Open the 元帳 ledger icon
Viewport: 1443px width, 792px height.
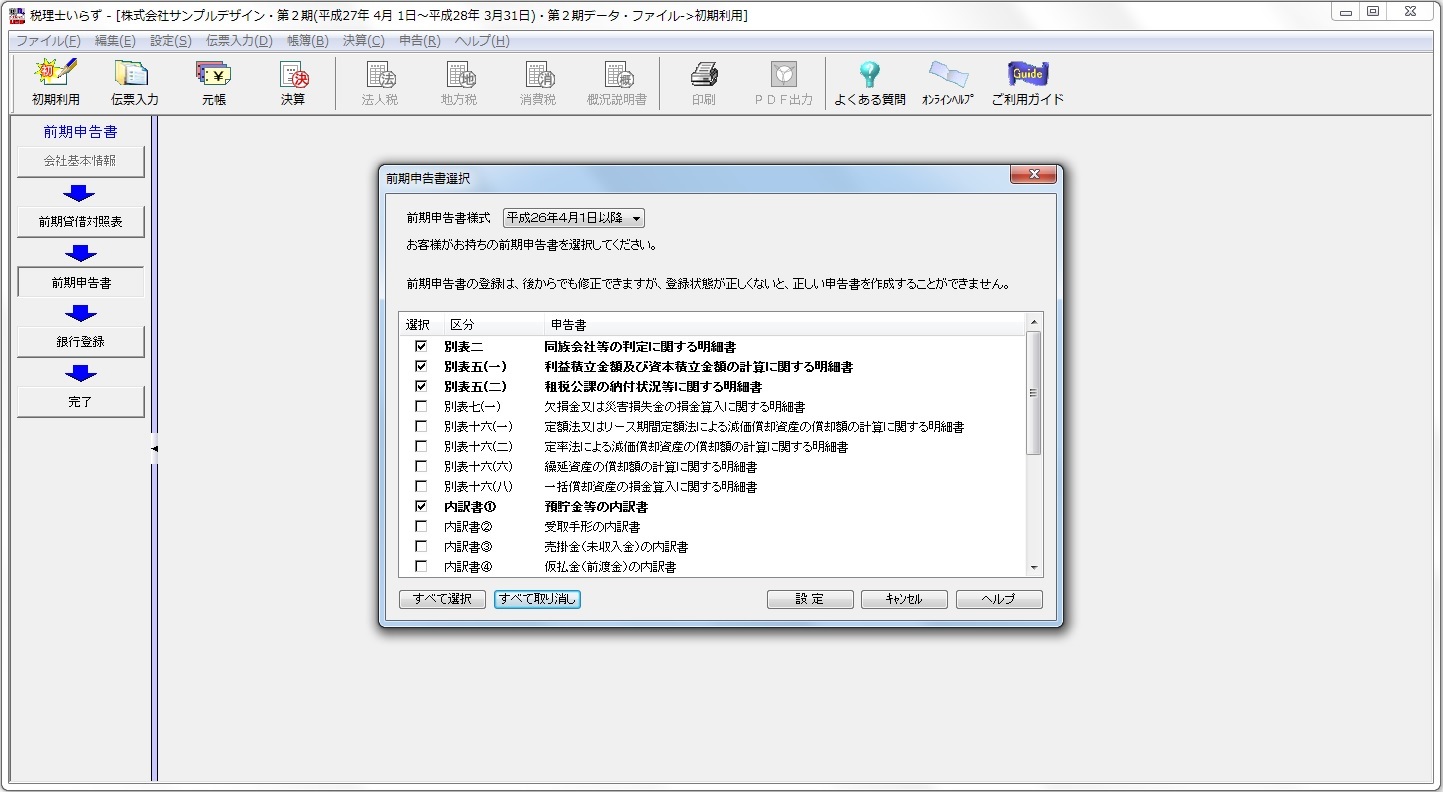click(213, 82)
